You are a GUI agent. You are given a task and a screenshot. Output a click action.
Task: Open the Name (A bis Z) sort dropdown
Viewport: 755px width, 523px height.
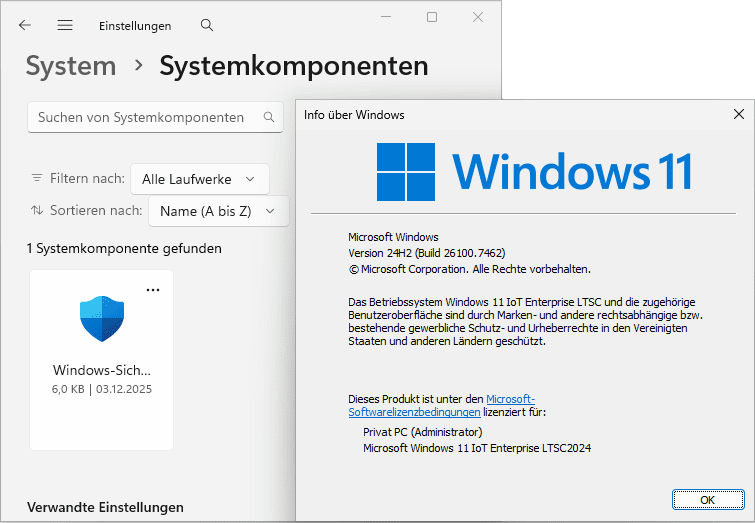point(219,211)
